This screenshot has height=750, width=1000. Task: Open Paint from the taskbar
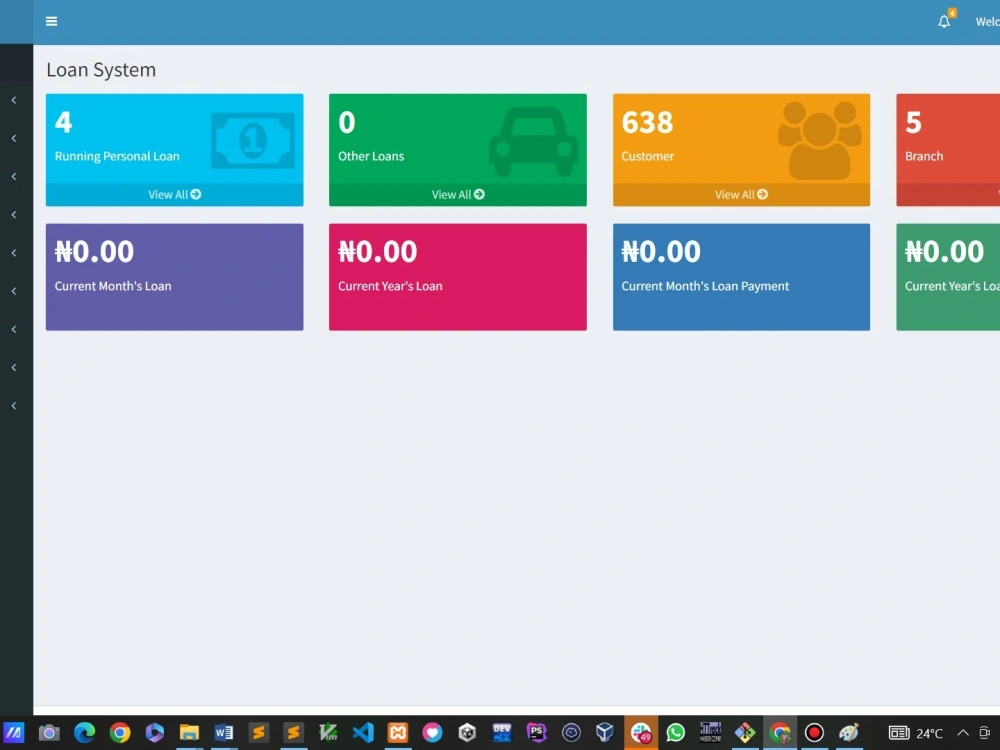pos(849,732)
